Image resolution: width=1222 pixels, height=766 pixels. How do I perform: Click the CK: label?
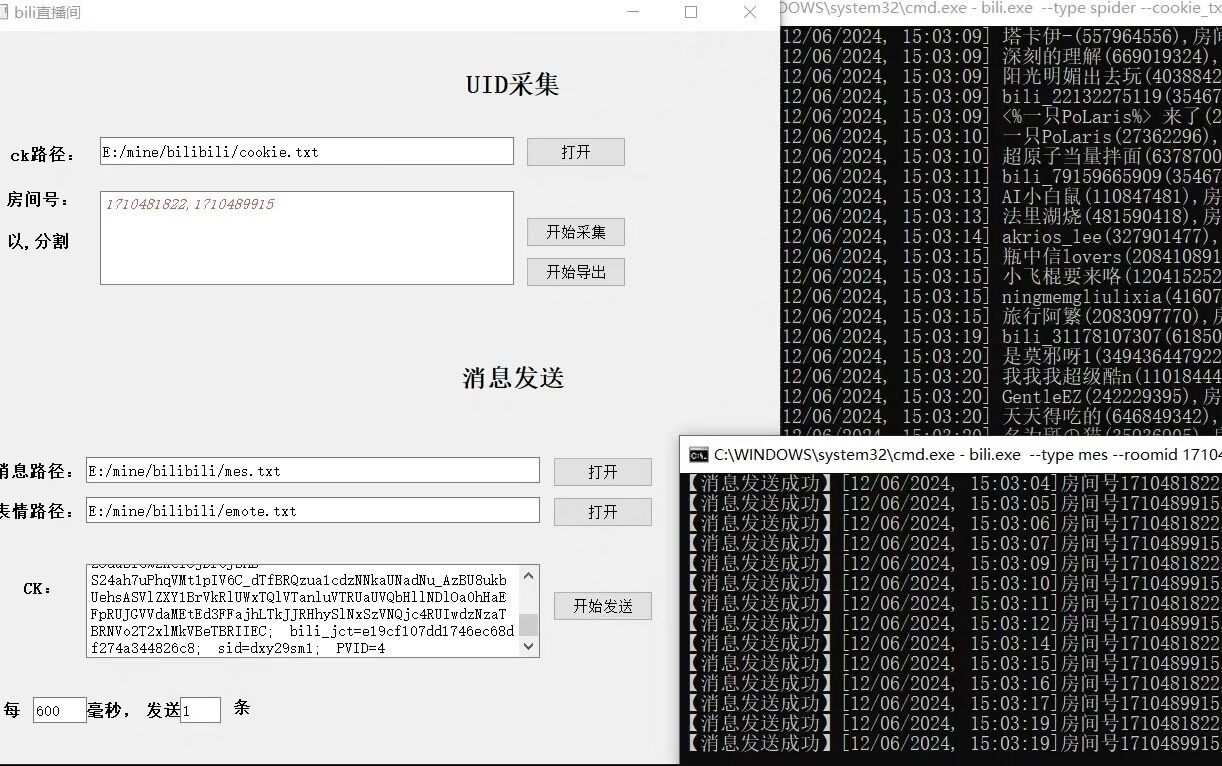37,589
